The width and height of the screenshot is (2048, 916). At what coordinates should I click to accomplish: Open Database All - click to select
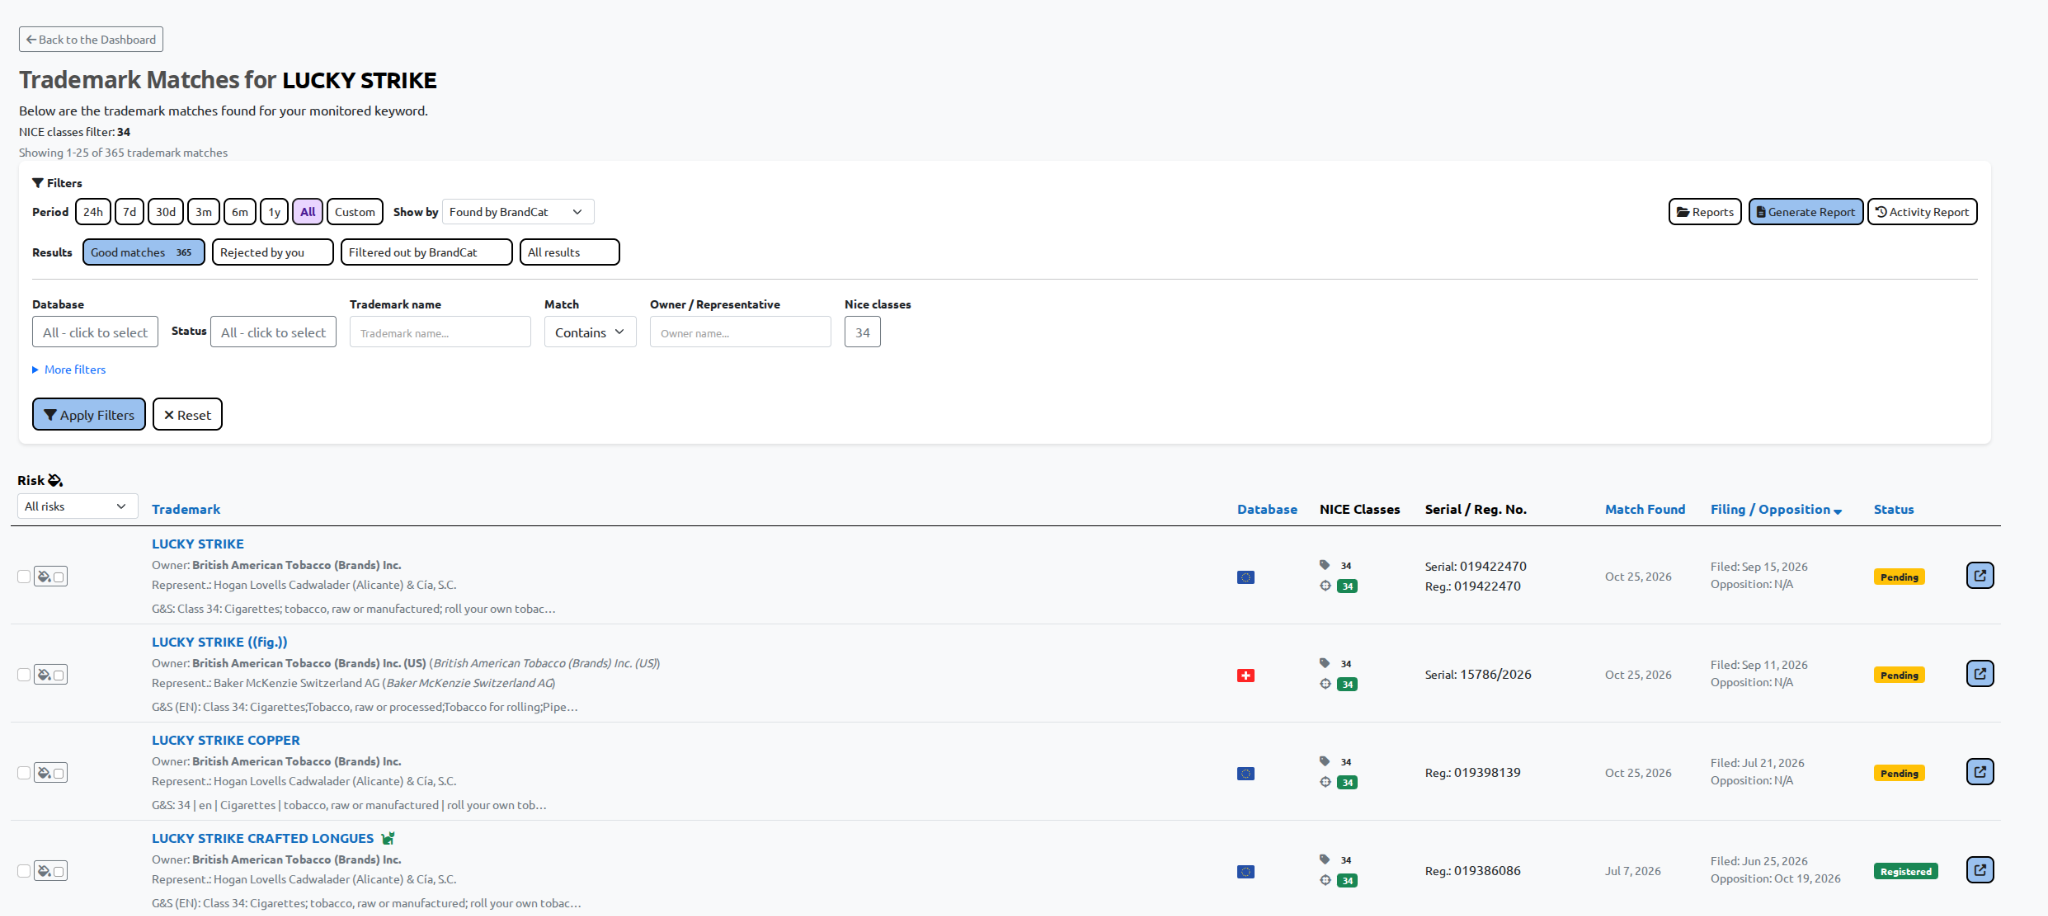click(95, 332)
